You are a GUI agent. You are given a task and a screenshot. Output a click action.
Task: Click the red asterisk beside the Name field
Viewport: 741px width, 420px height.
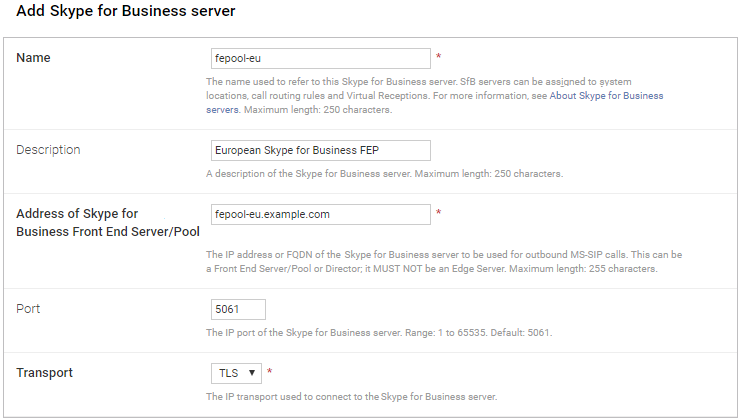click(439, 58)
